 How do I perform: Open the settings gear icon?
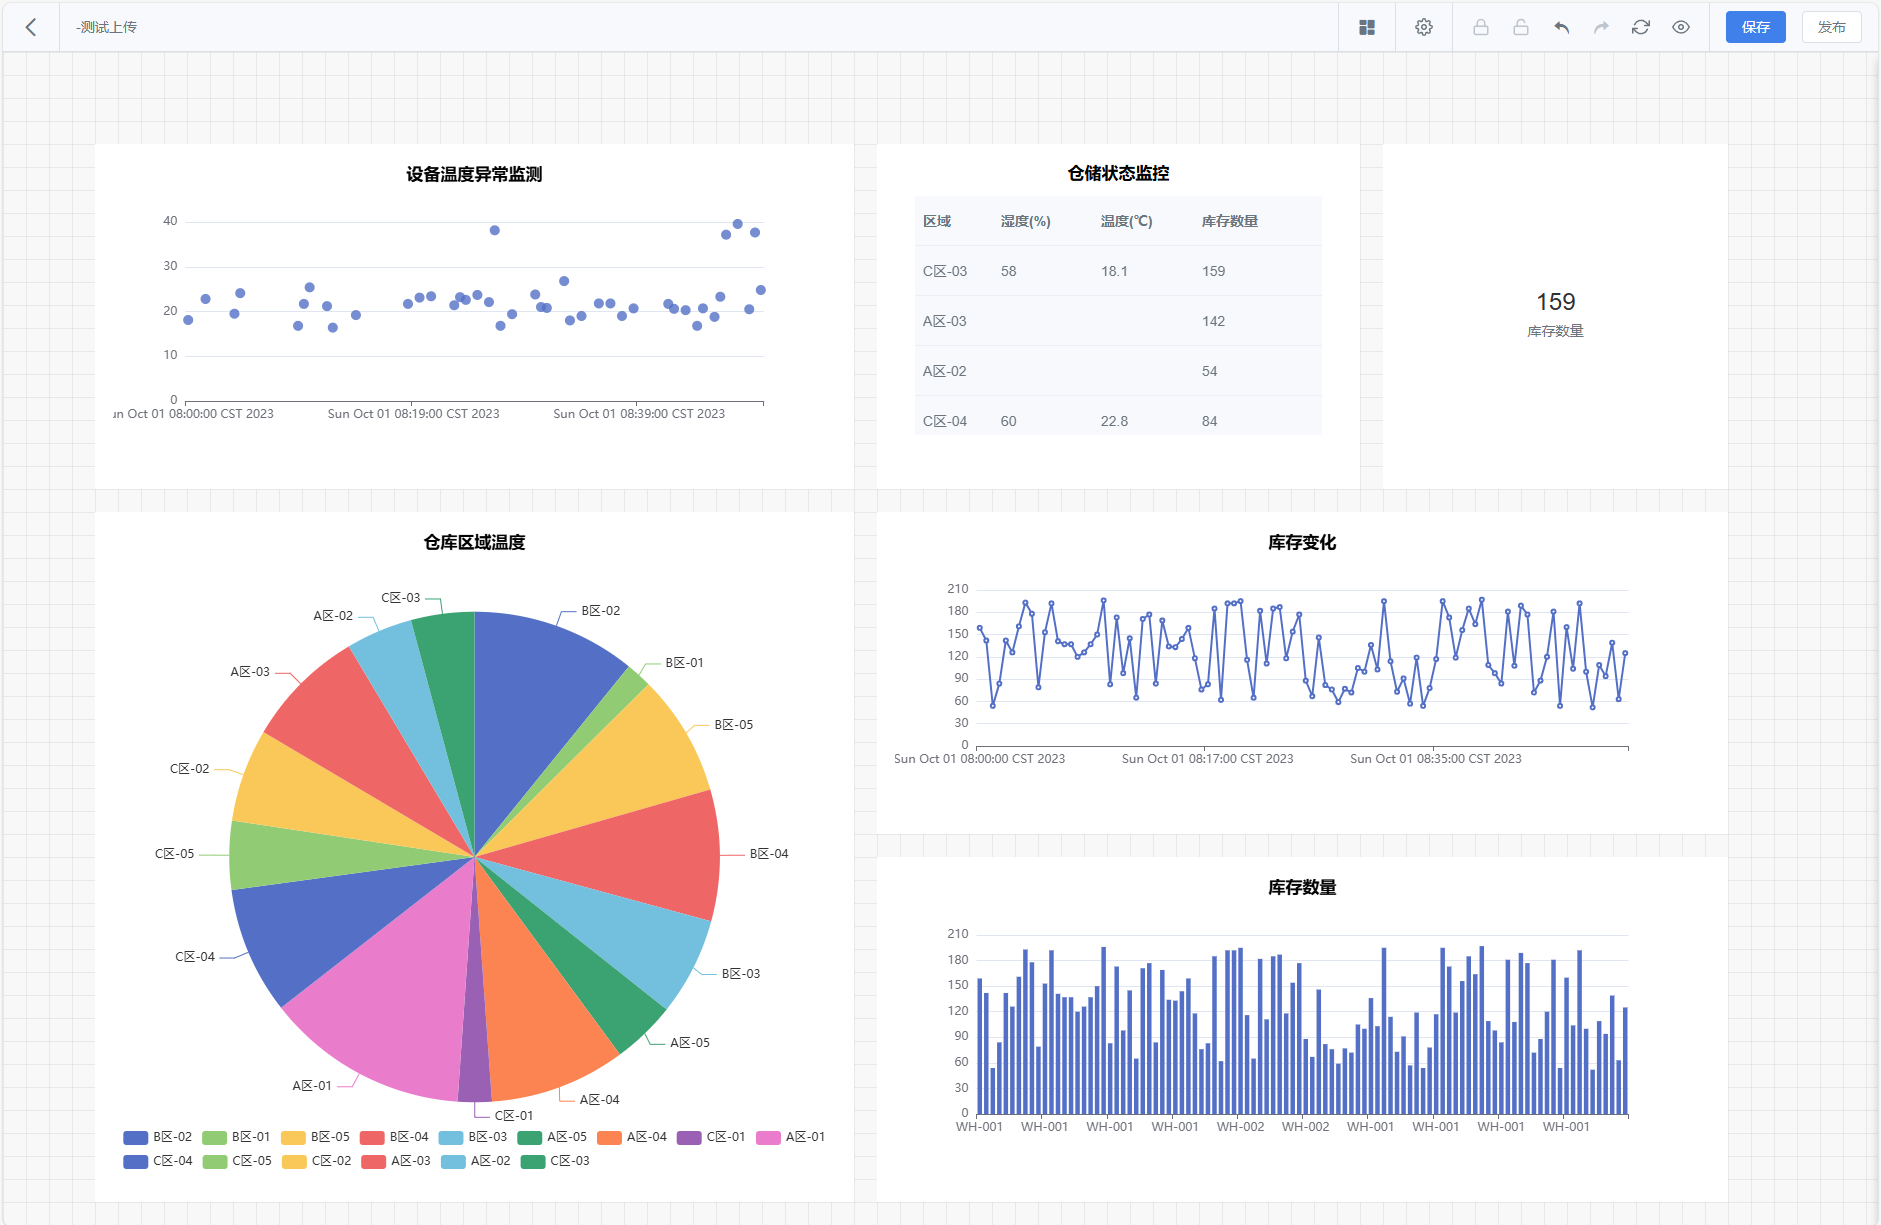pyautogui.click(x=1424, y=27)
